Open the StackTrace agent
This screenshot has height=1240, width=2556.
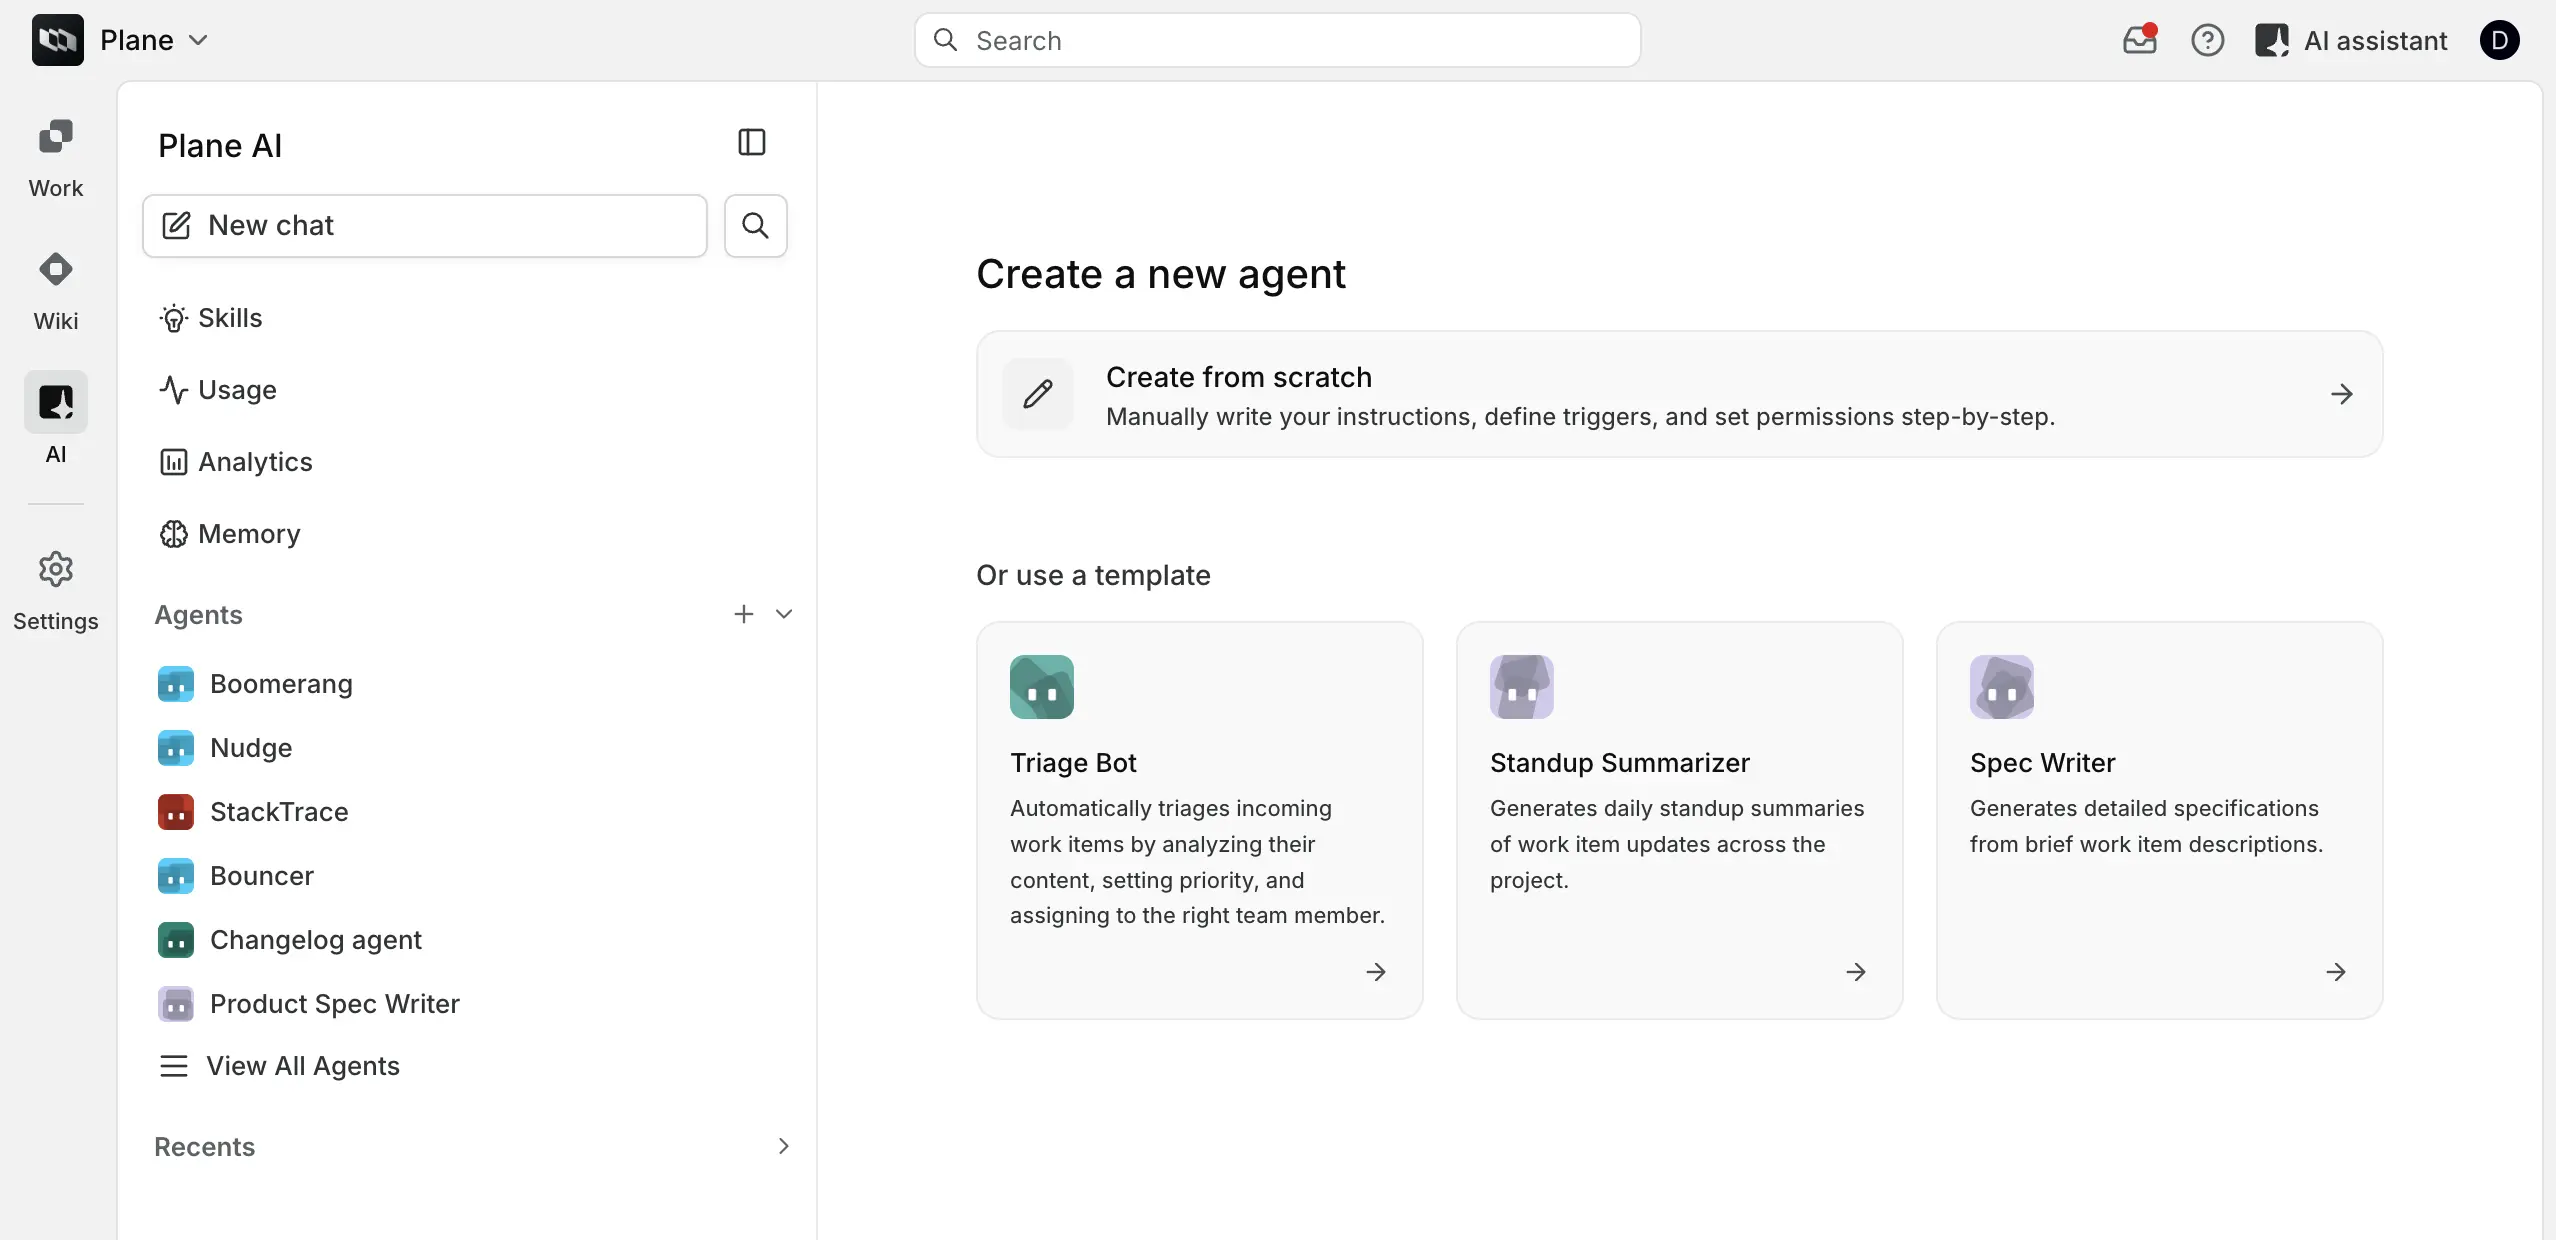[253, 812]
